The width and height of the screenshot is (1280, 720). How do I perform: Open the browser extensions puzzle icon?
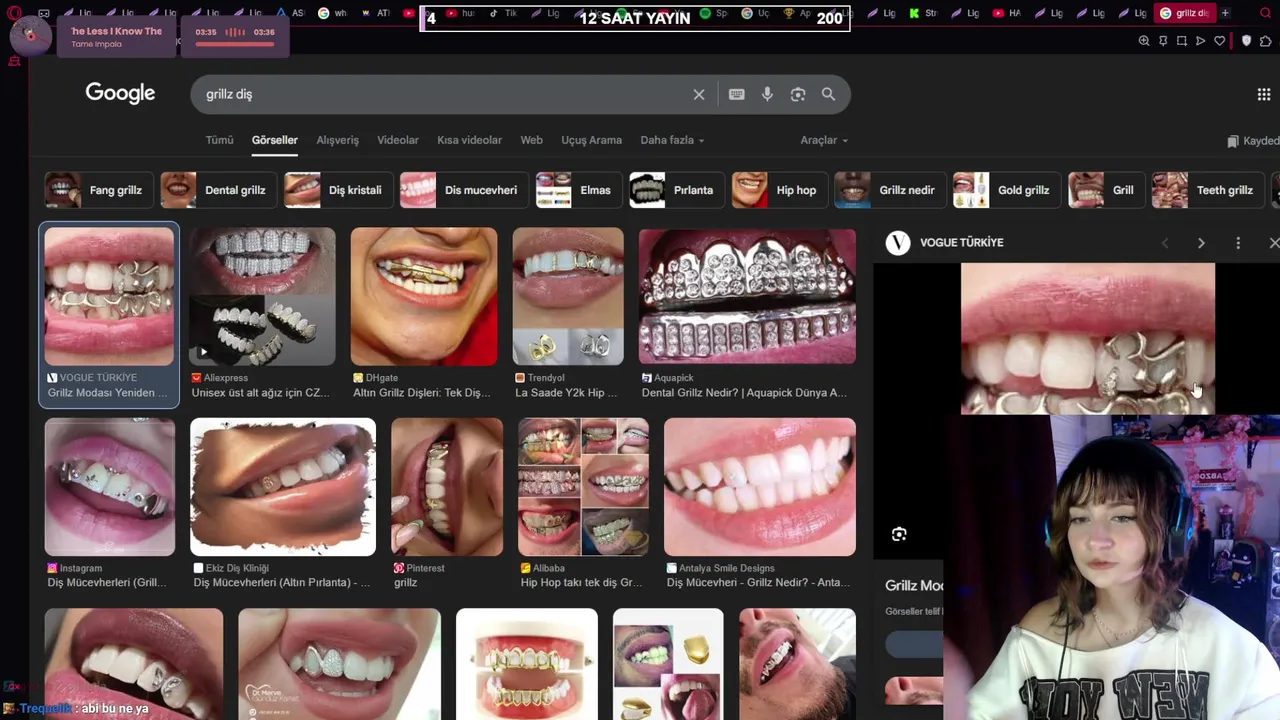(x=1266, y=41)
